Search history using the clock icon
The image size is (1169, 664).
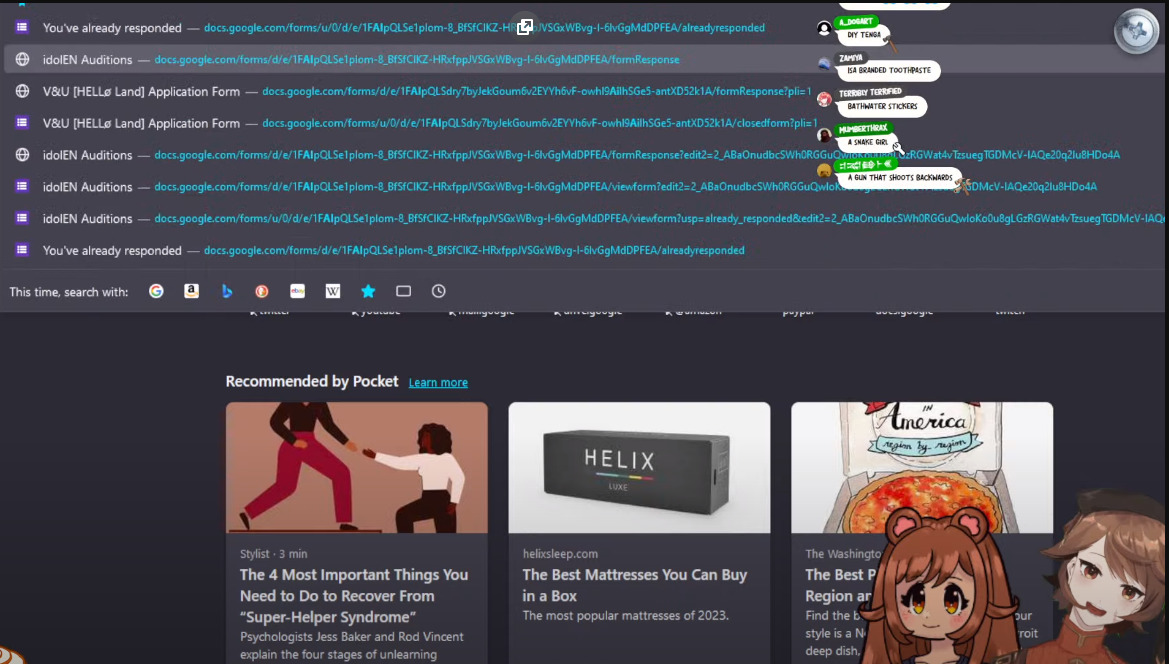438,291
